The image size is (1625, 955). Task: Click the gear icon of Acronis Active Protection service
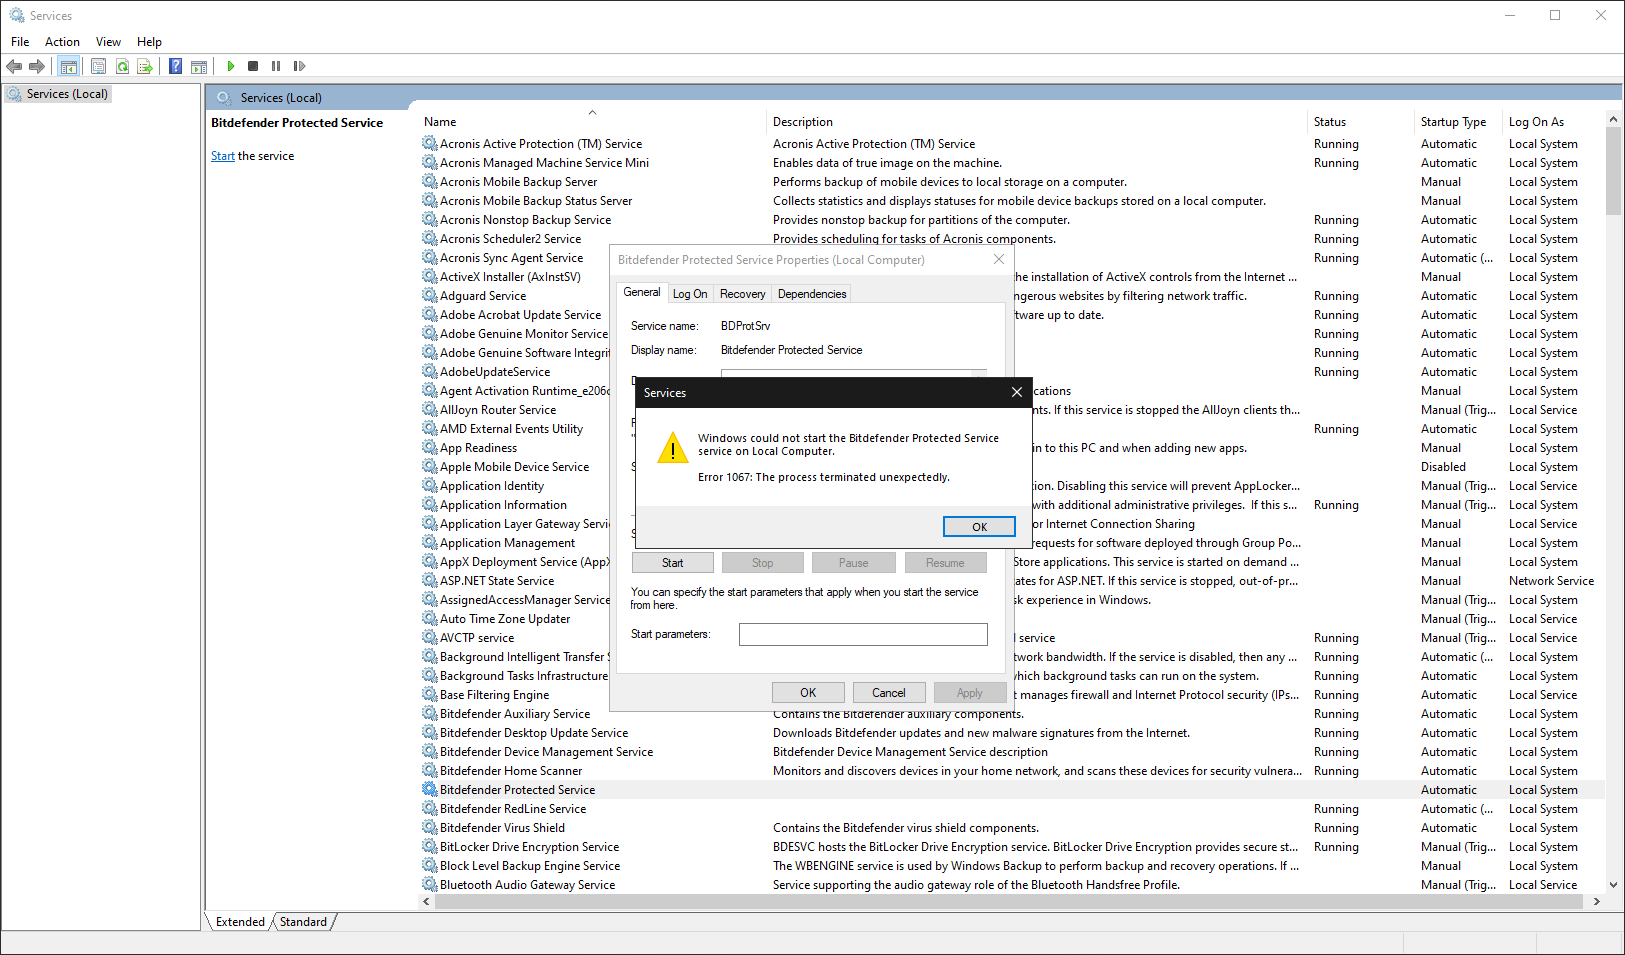click(x=429, y=143)
